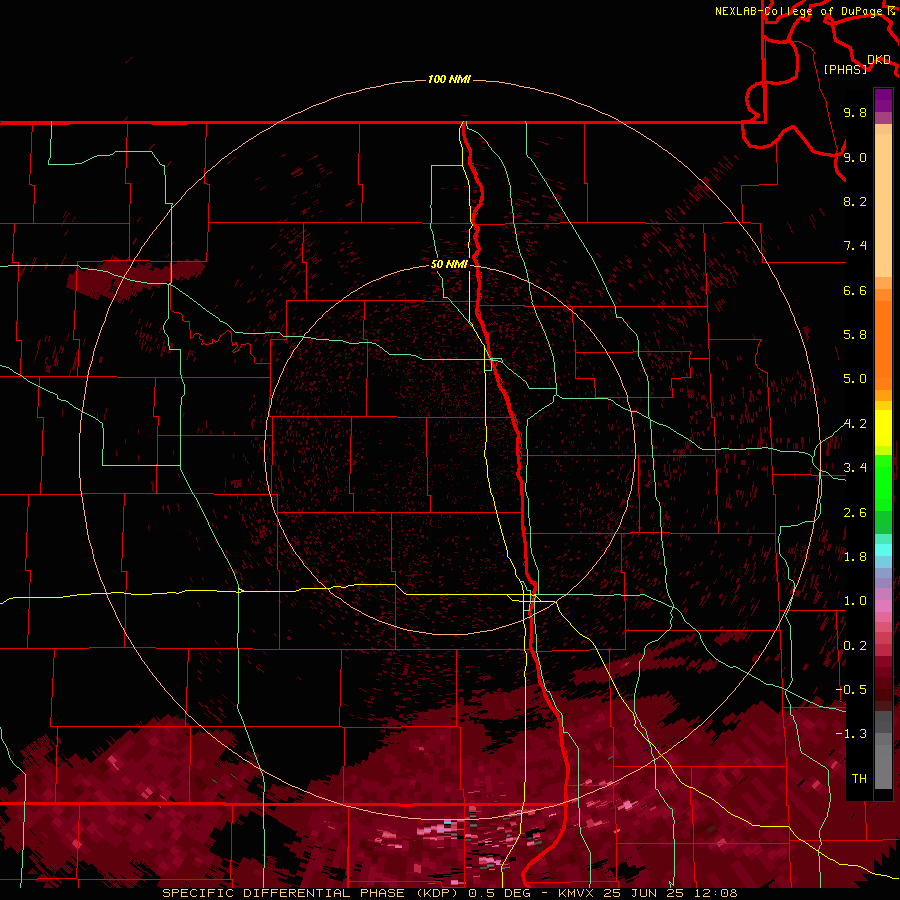Click the 1.8 value on color scale
Screen dimensions: 900x900
(x=855, y=557)
